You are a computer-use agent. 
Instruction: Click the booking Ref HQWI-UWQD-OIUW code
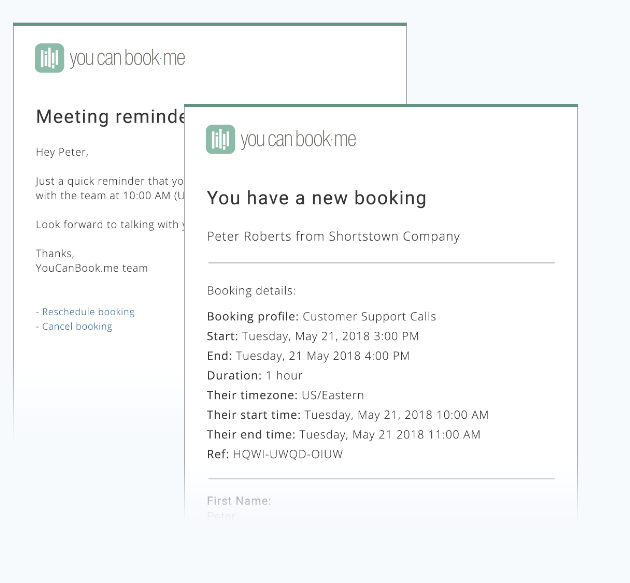[288, 454]
